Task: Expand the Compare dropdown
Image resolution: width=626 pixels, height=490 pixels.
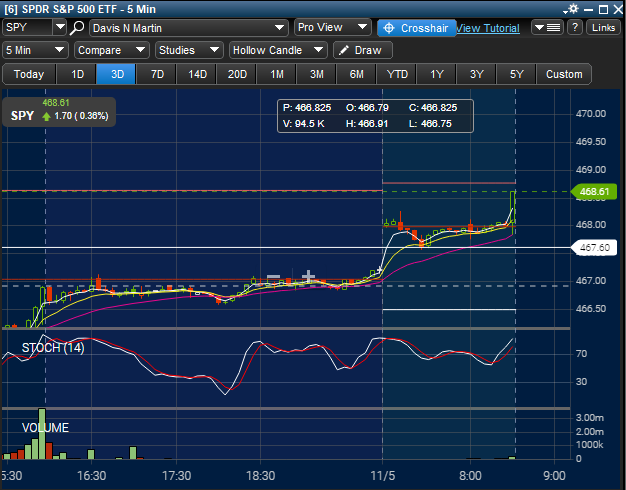Action: coord(112,50)
